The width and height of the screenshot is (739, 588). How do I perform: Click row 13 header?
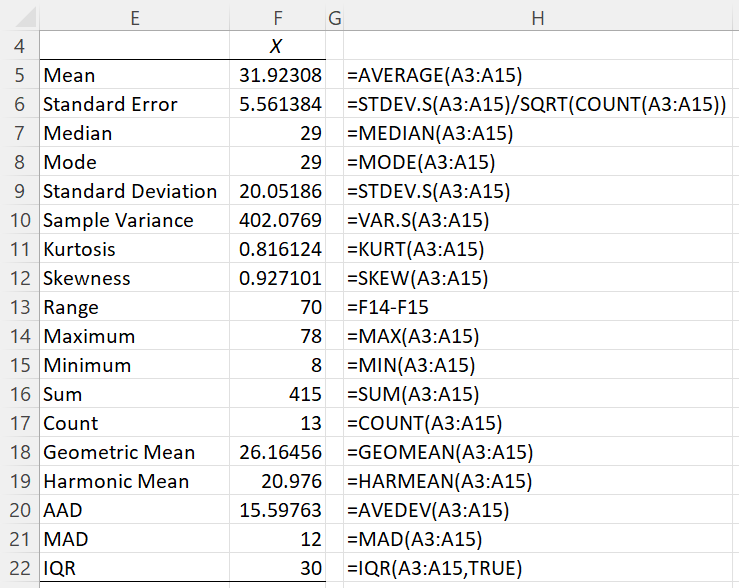(19, 307)
